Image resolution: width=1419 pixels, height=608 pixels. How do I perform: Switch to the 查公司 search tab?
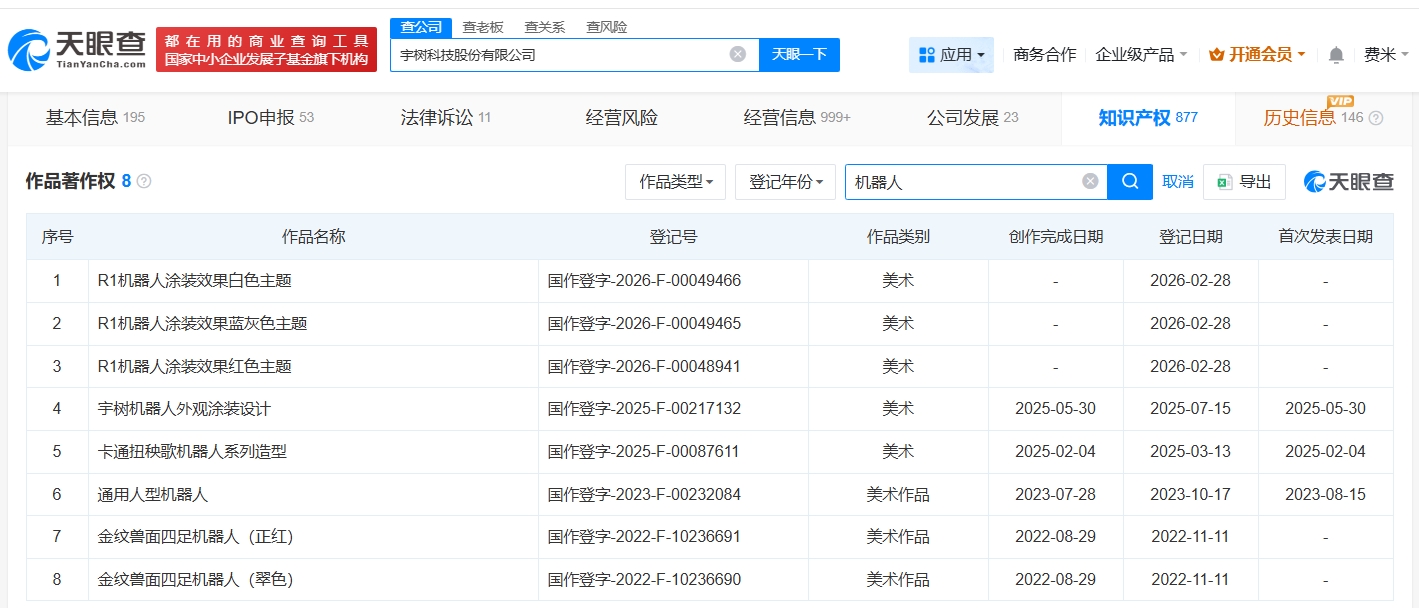[x=421, y=27]
